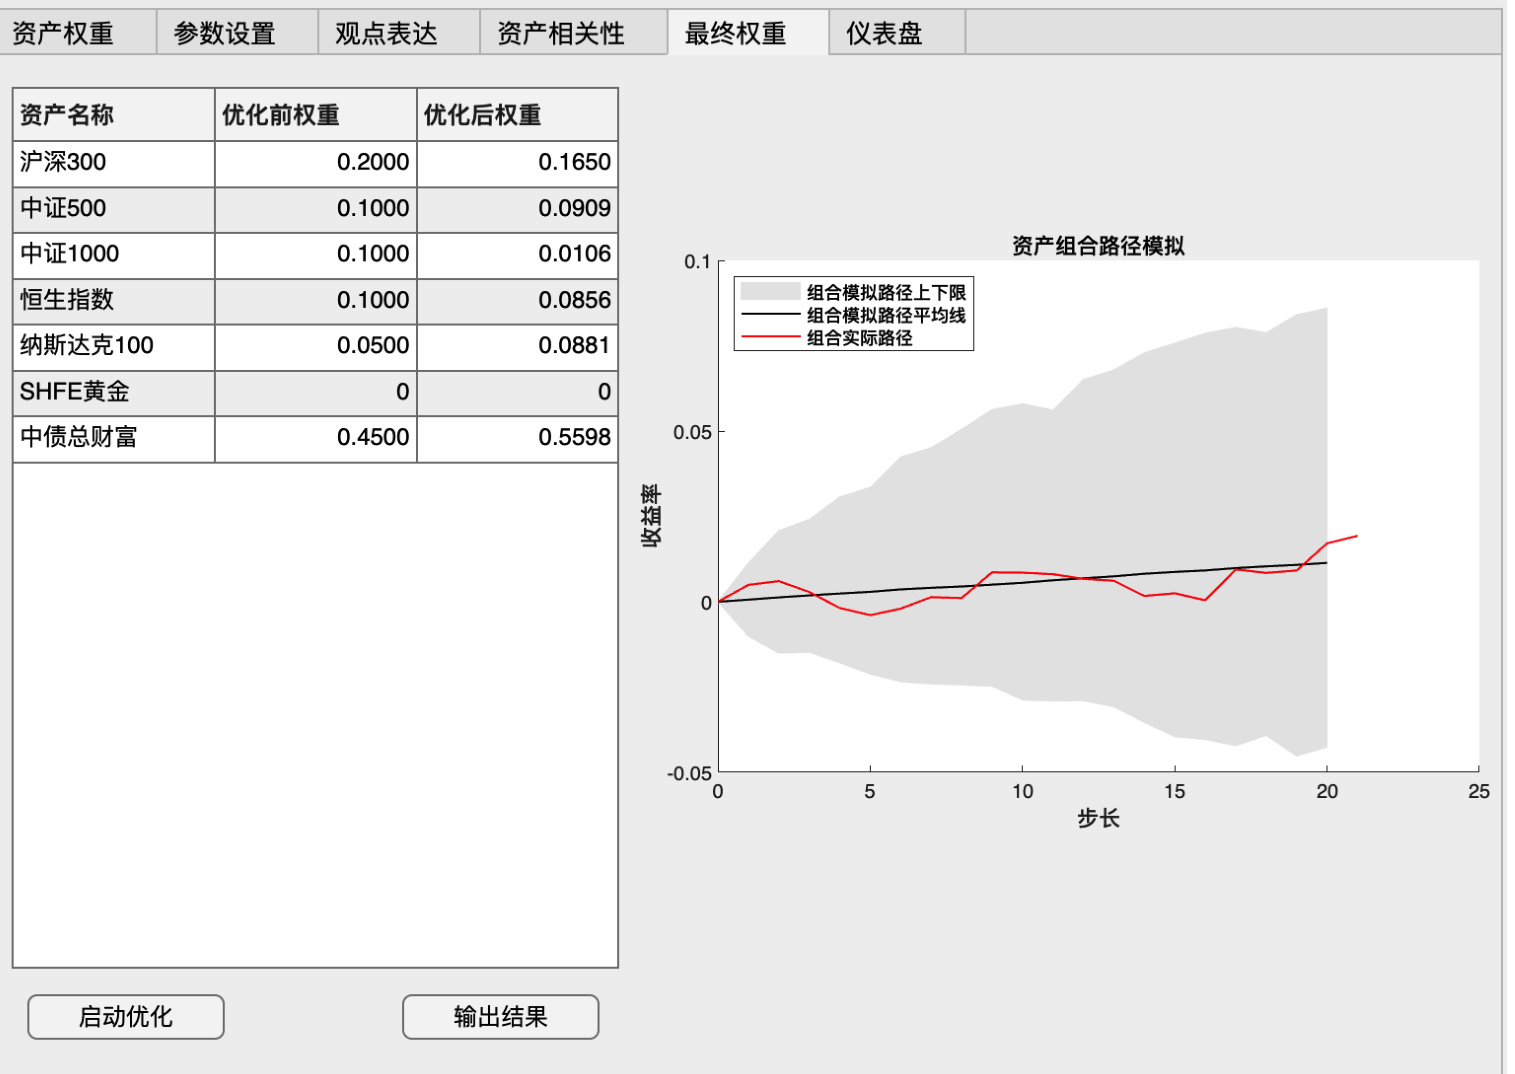The height and width of the screenshot is (1074, 1515).
Task: Click the gray swatch in chart legend
Action: pyautogui.click(x=770, y=292)
